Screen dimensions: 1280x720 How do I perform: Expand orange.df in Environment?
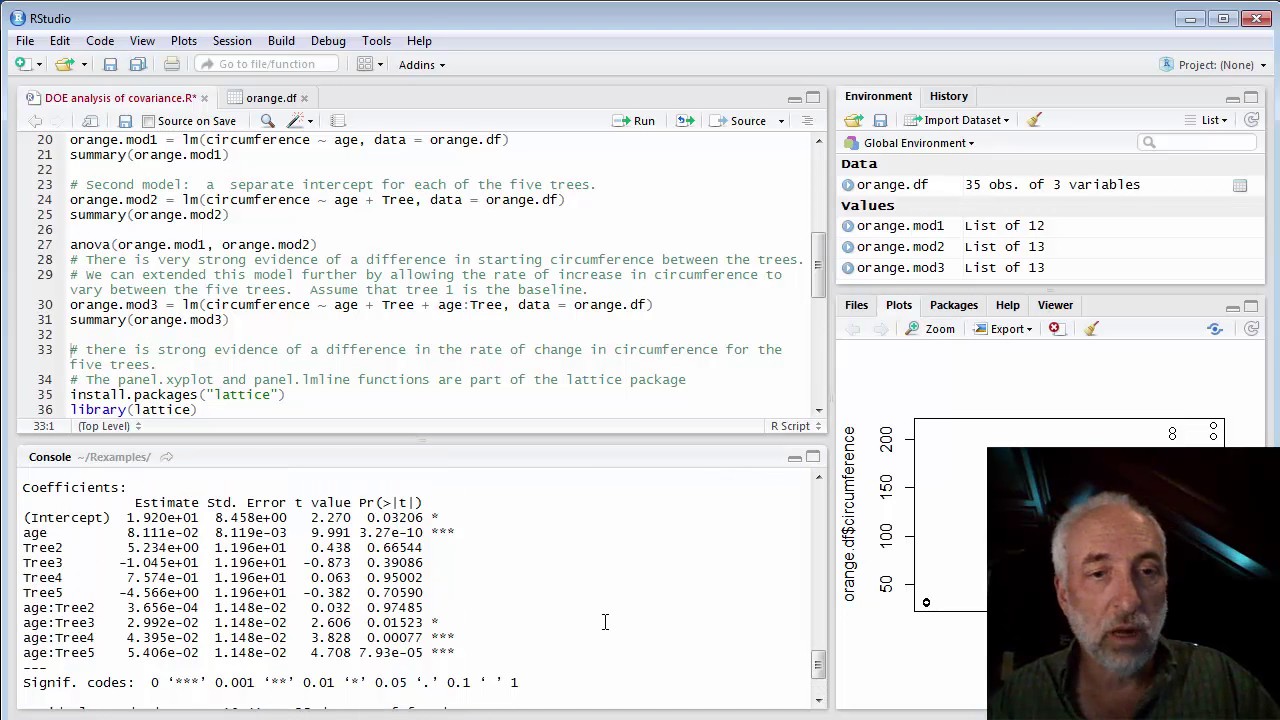[848, 185]
